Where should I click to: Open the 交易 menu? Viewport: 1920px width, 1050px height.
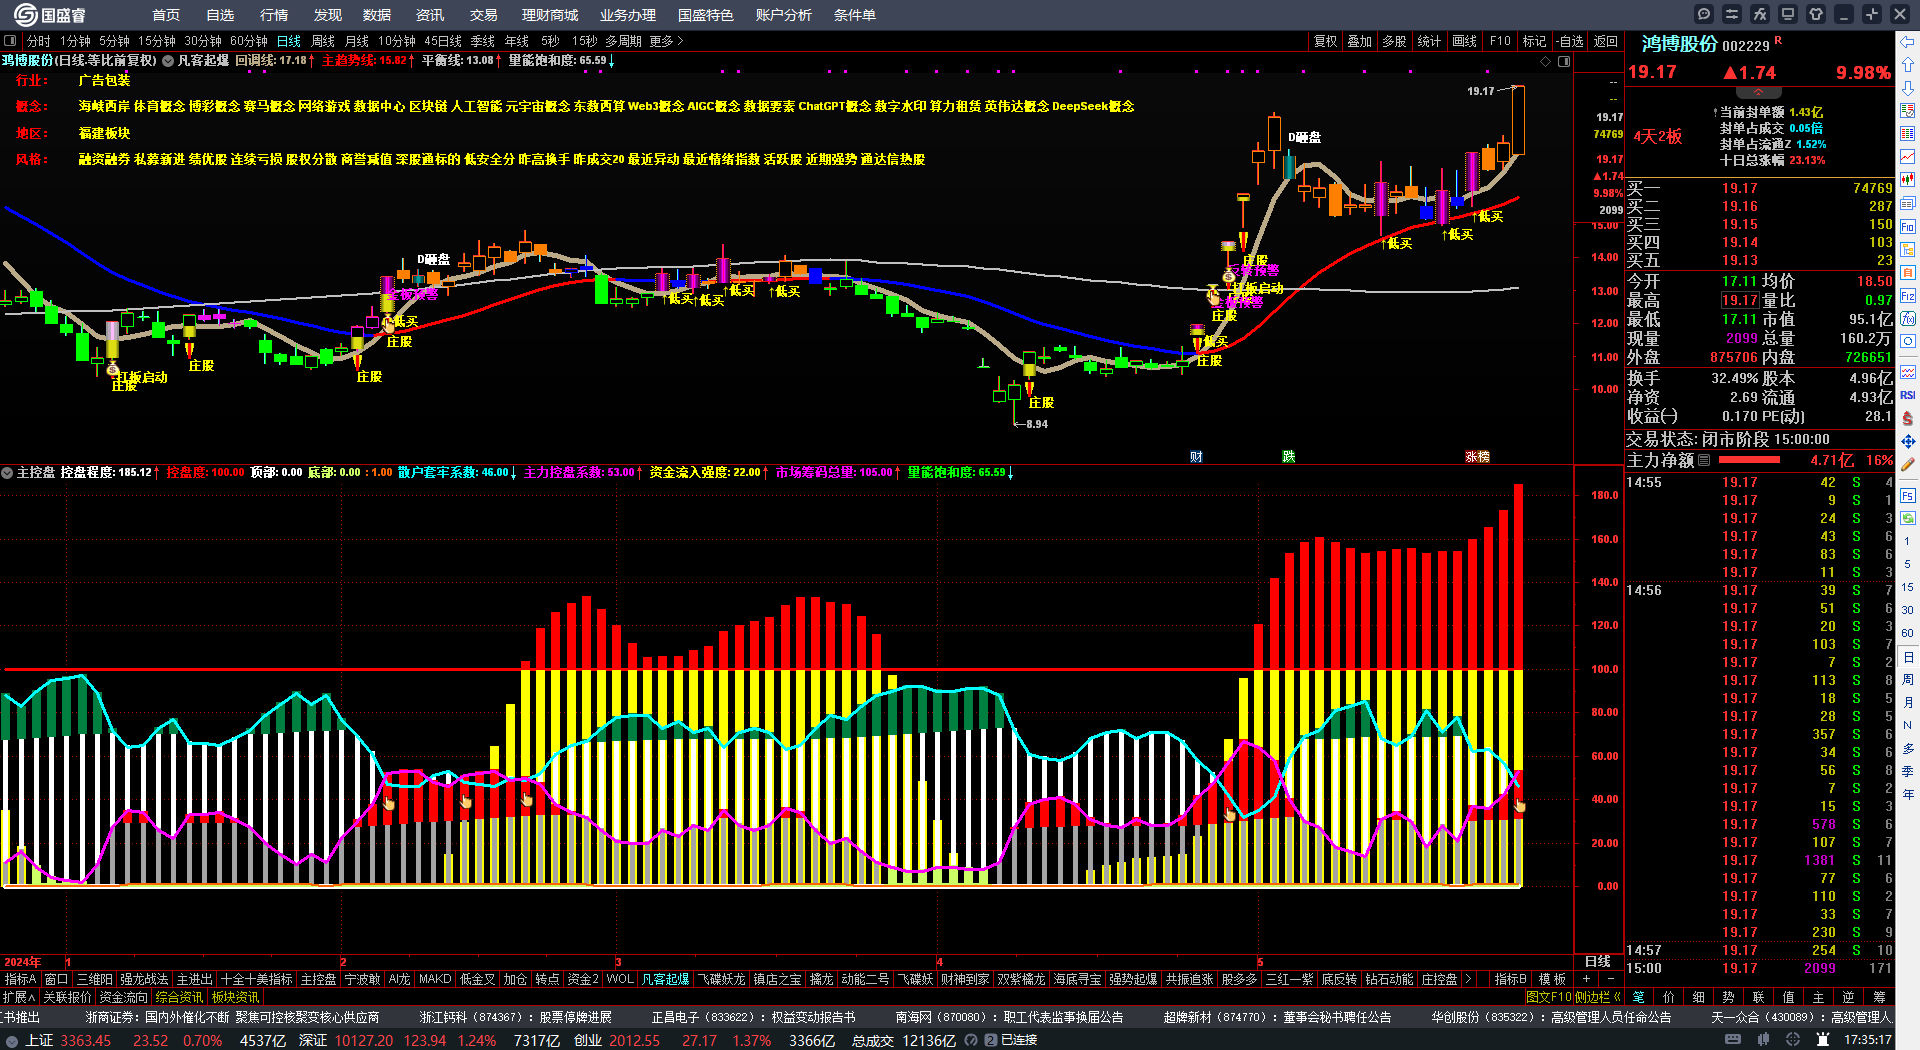tap(484, 15)
